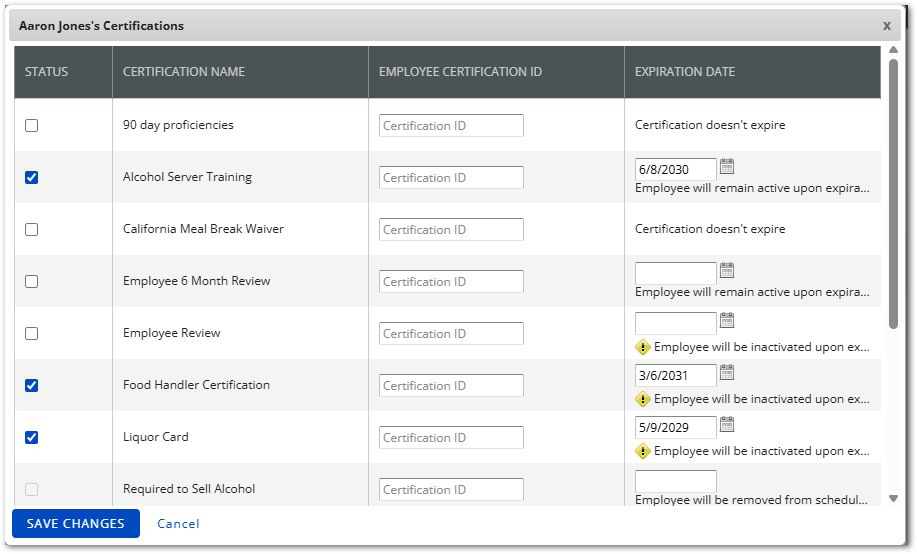
Task: Click the EXPIRATION DATE column header
Action: (x=753, y=72)
